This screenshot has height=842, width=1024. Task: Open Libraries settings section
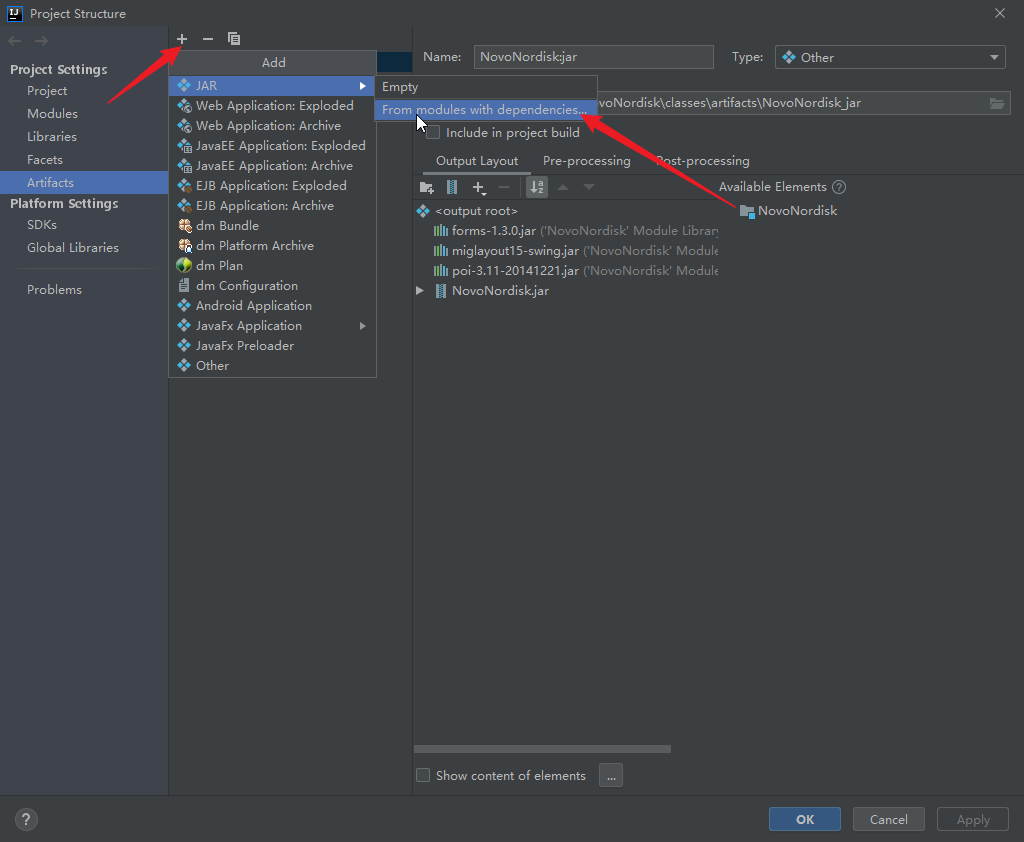[52, 137]
